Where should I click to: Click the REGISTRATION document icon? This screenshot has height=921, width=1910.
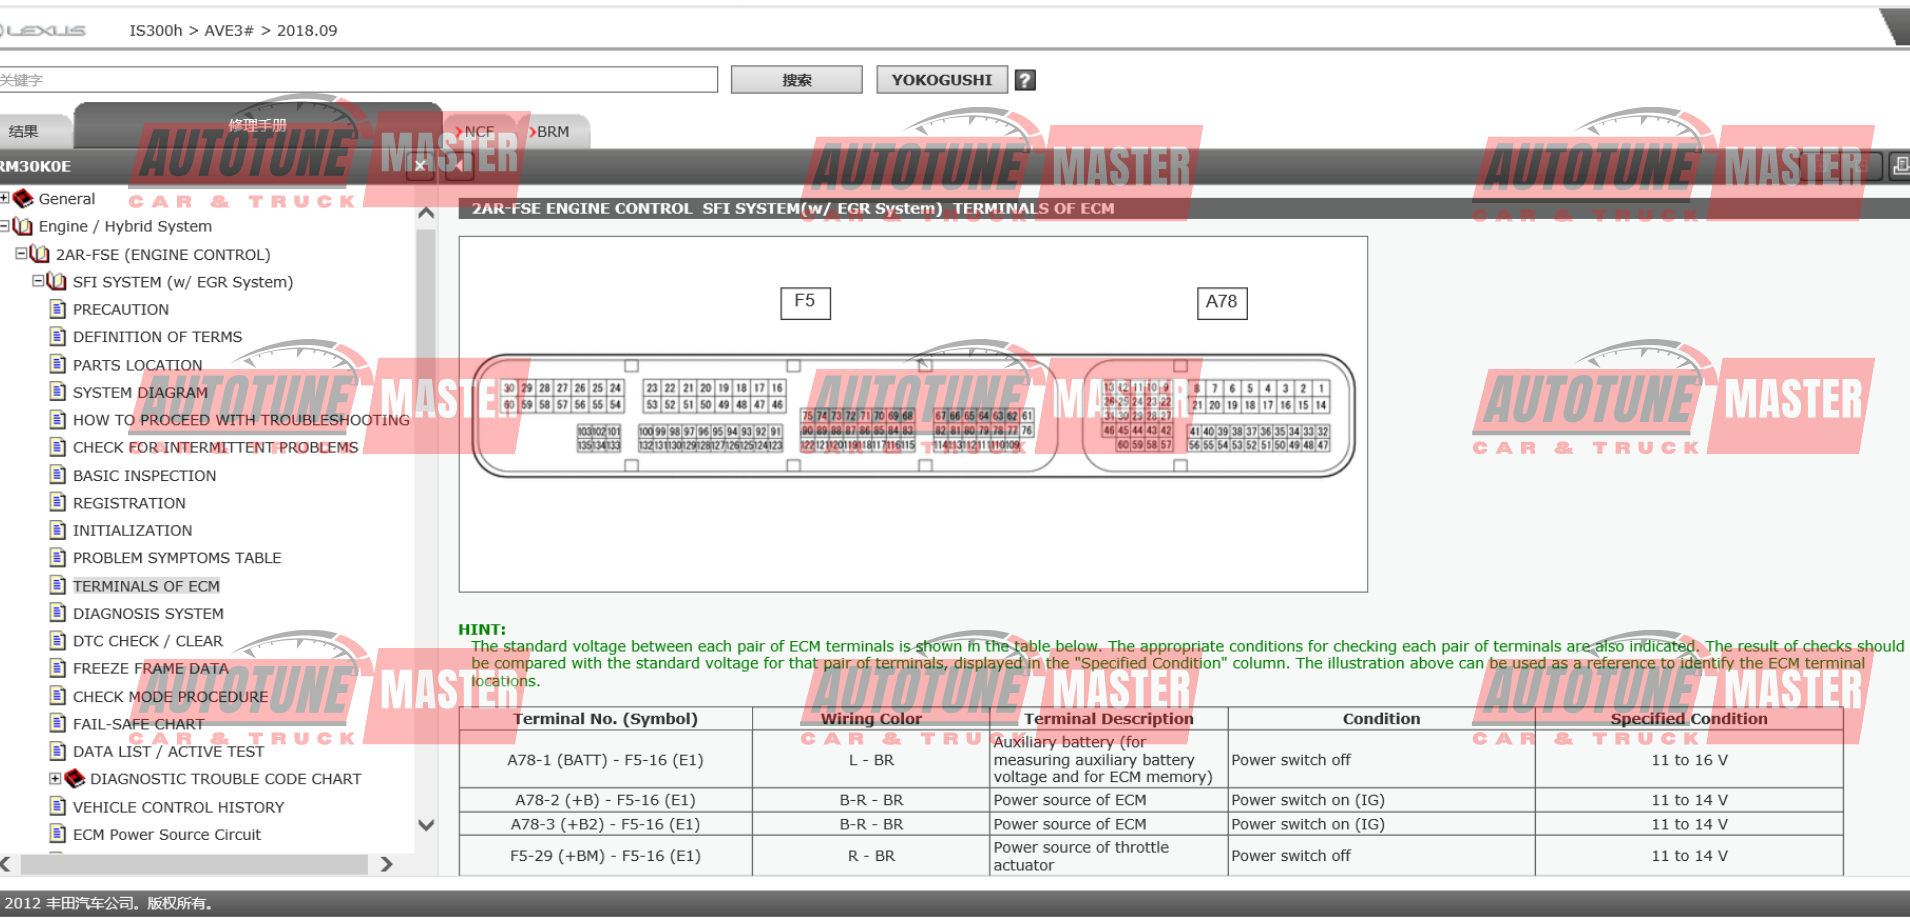pyautogui.click(x=58, y=503)
